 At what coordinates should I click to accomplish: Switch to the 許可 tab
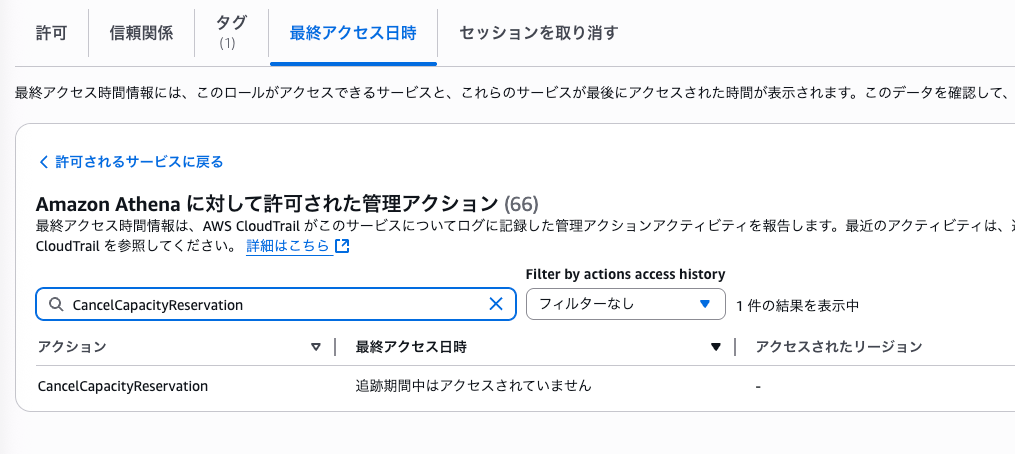[51, 33]
